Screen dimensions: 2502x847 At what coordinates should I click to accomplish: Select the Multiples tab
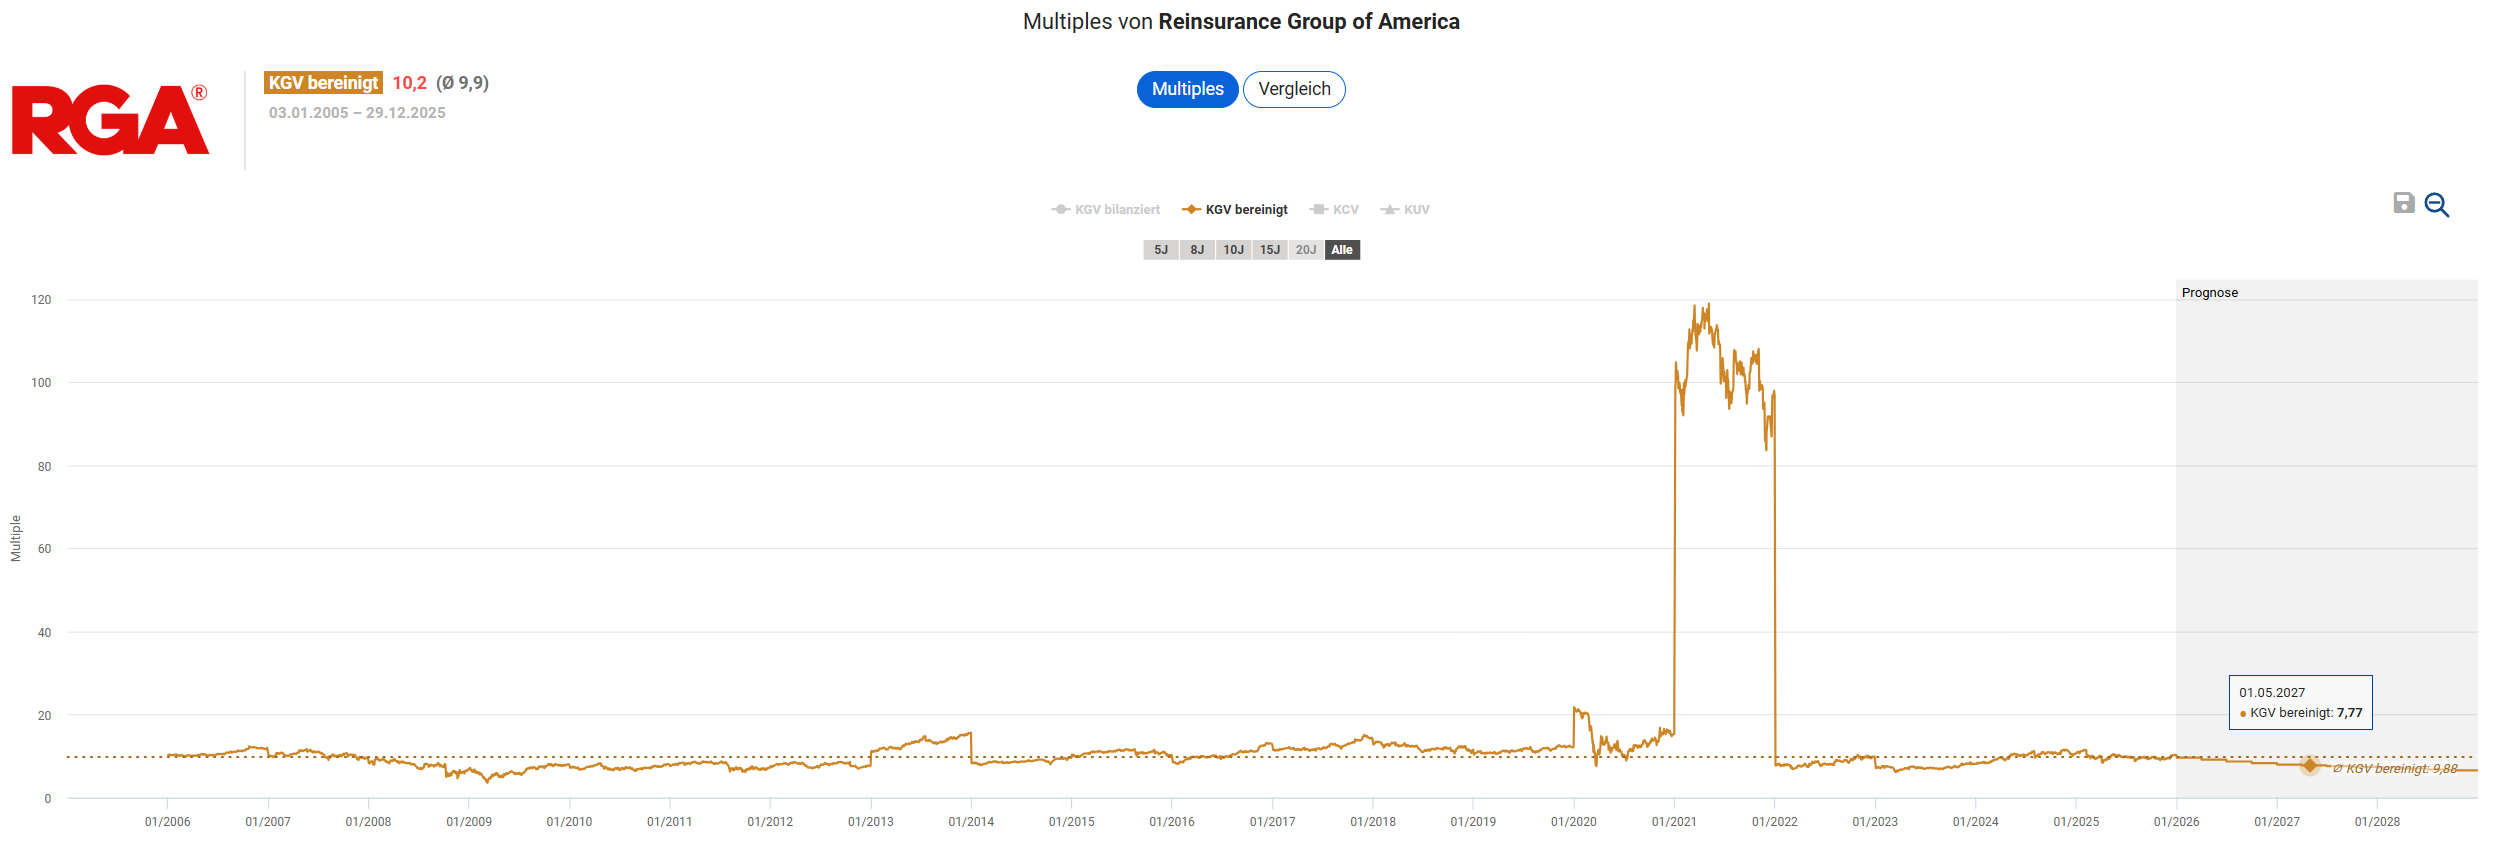click(1187, 89)
